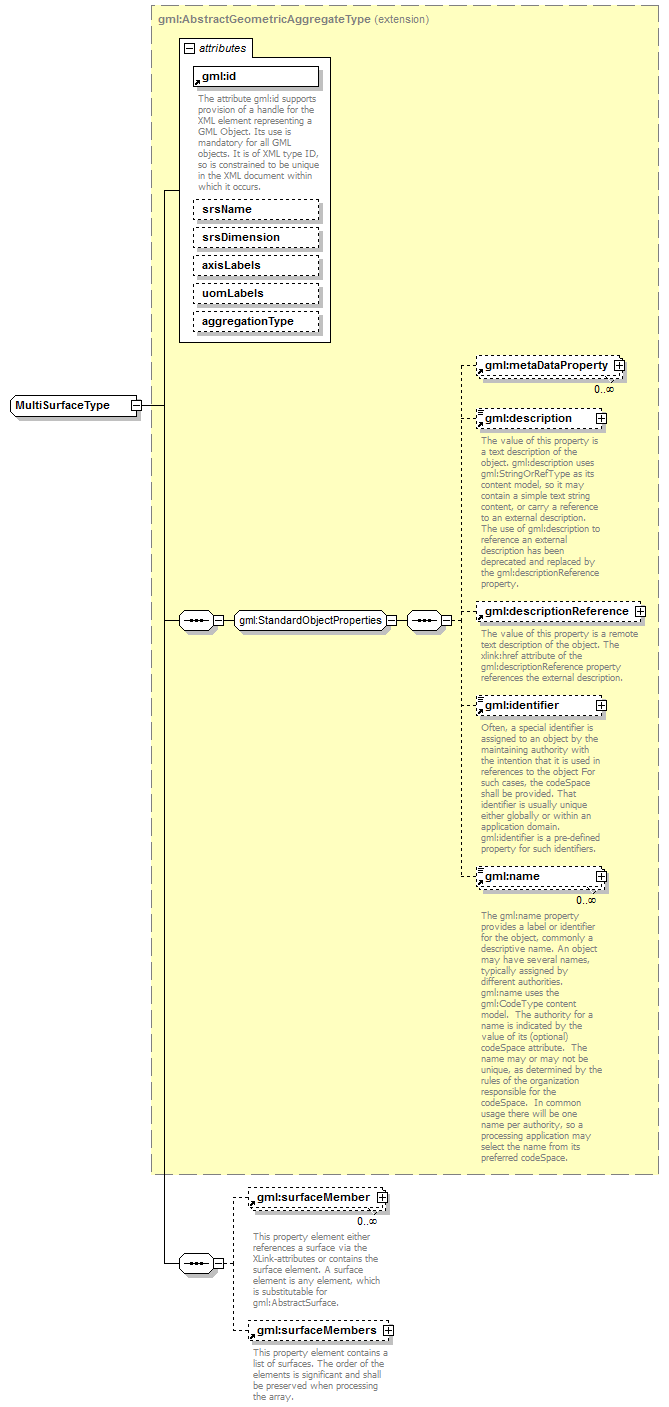The image size is (669, 1407).
Task: Collapse the MultiSurfaceType node
Action: tap(136, 405)
